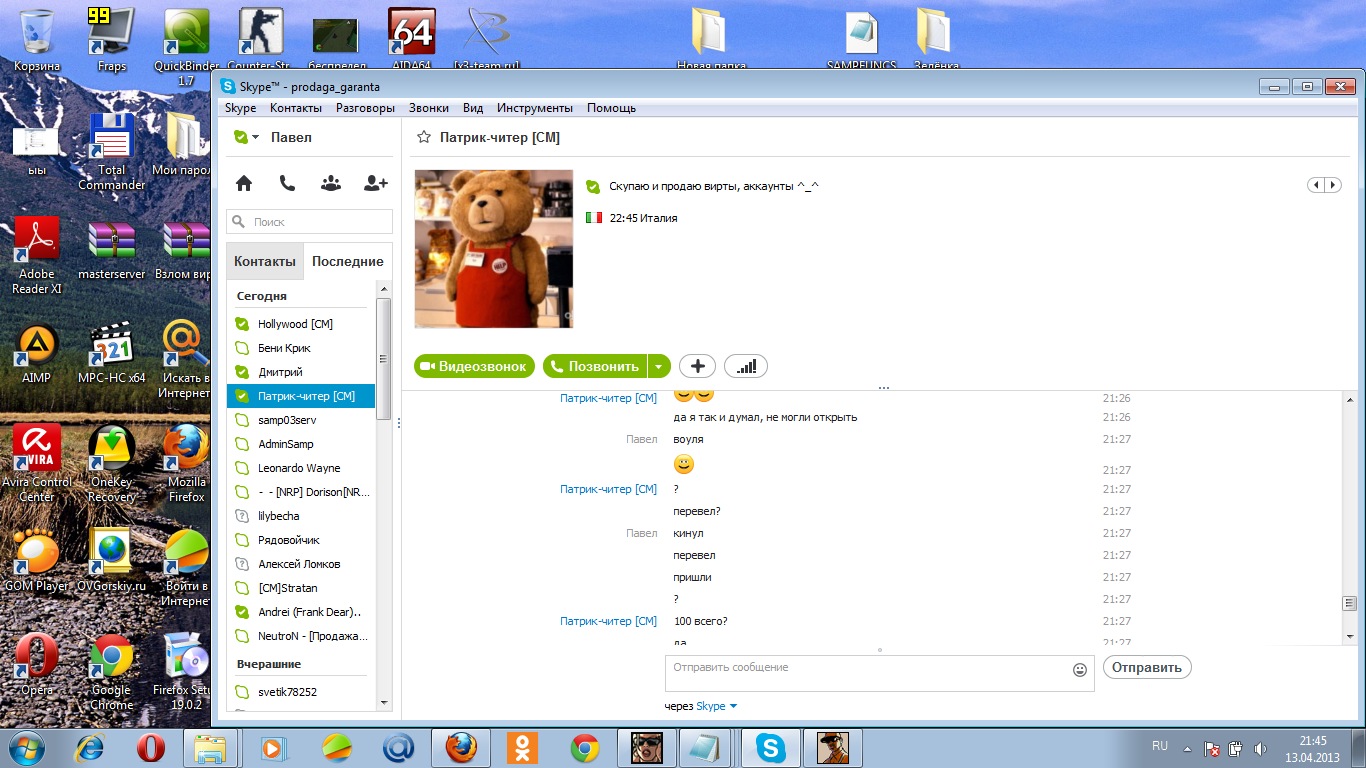Click the "22:45 Италия" local time text
This screenshot has height=768, width=1366.
coord(643,218)
